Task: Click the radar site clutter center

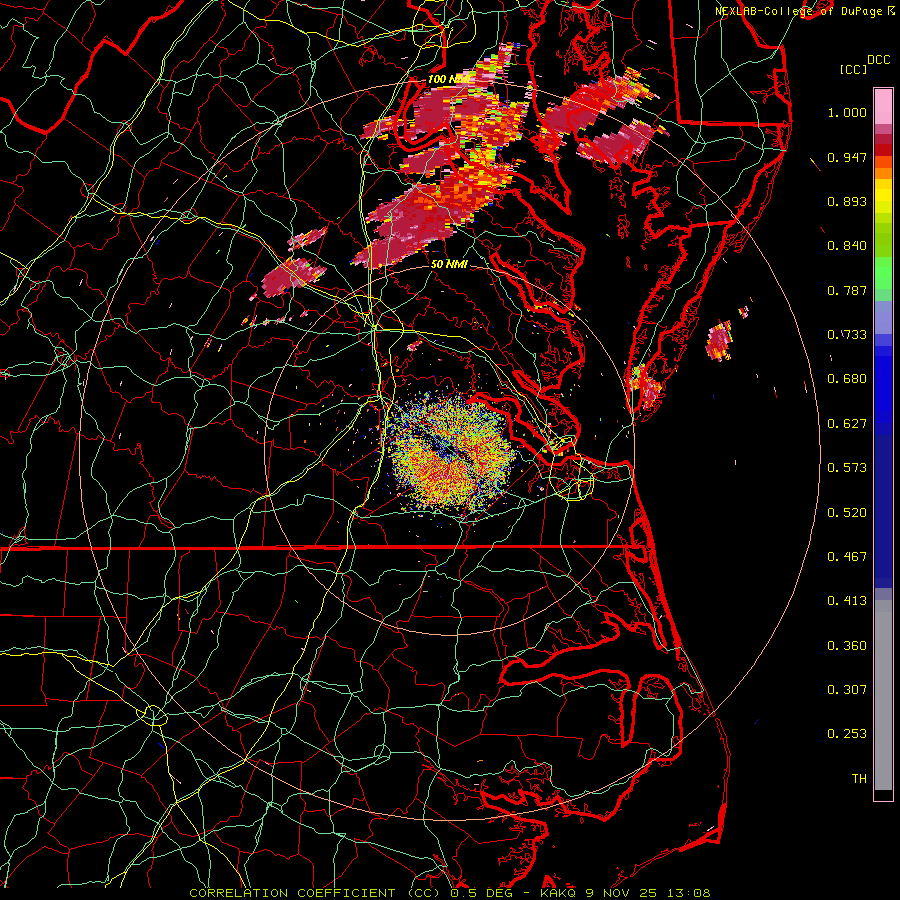Action: point(451,452)
